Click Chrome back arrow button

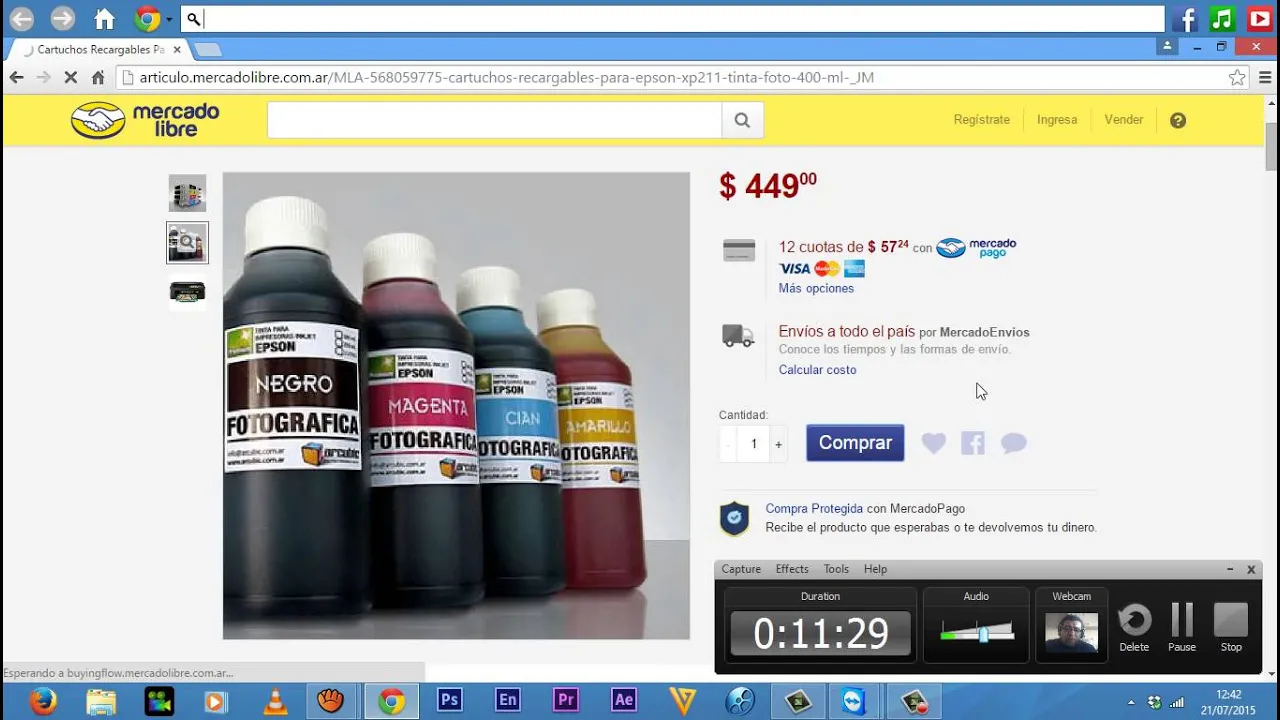pyautogui.click(x=16, y=77)
